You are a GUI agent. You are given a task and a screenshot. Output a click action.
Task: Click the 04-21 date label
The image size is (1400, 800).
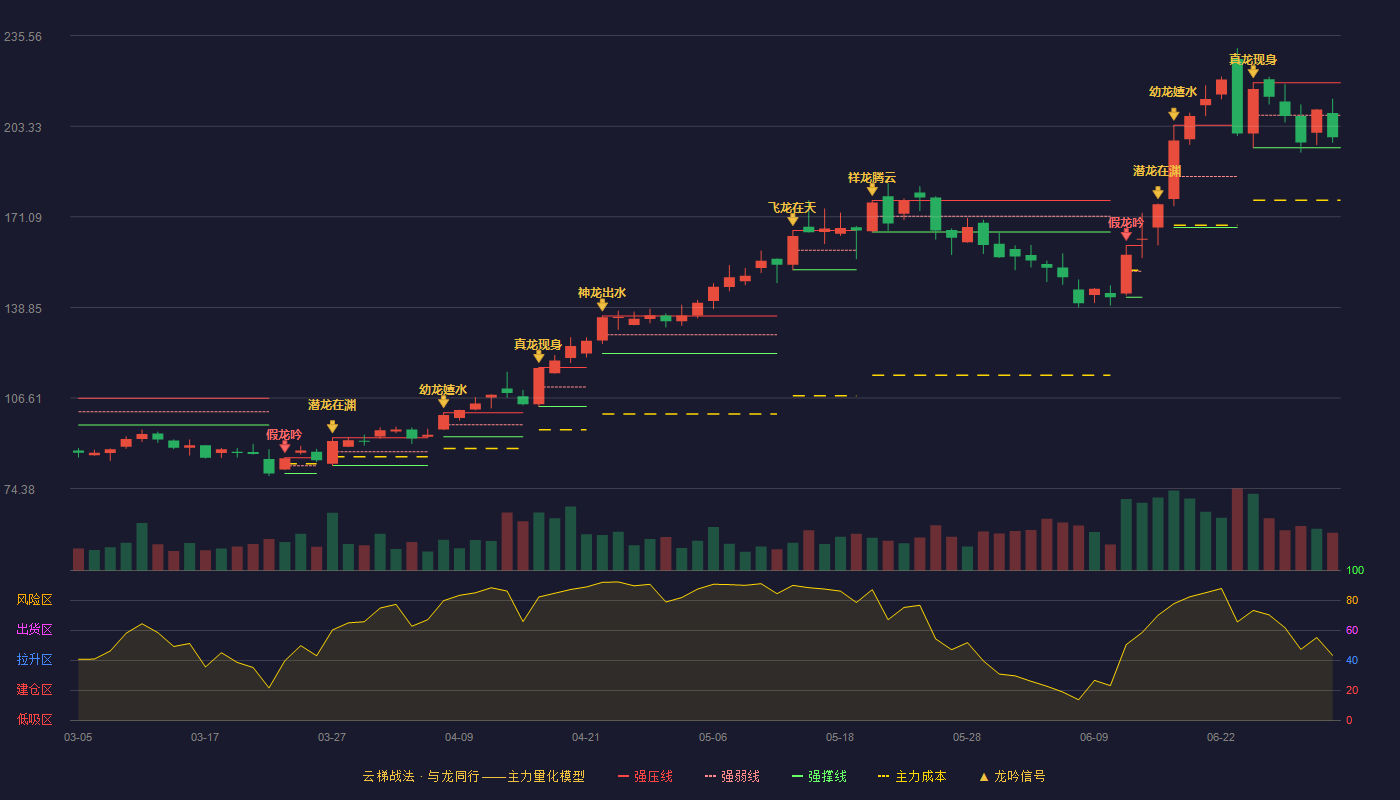pos(586,737)
